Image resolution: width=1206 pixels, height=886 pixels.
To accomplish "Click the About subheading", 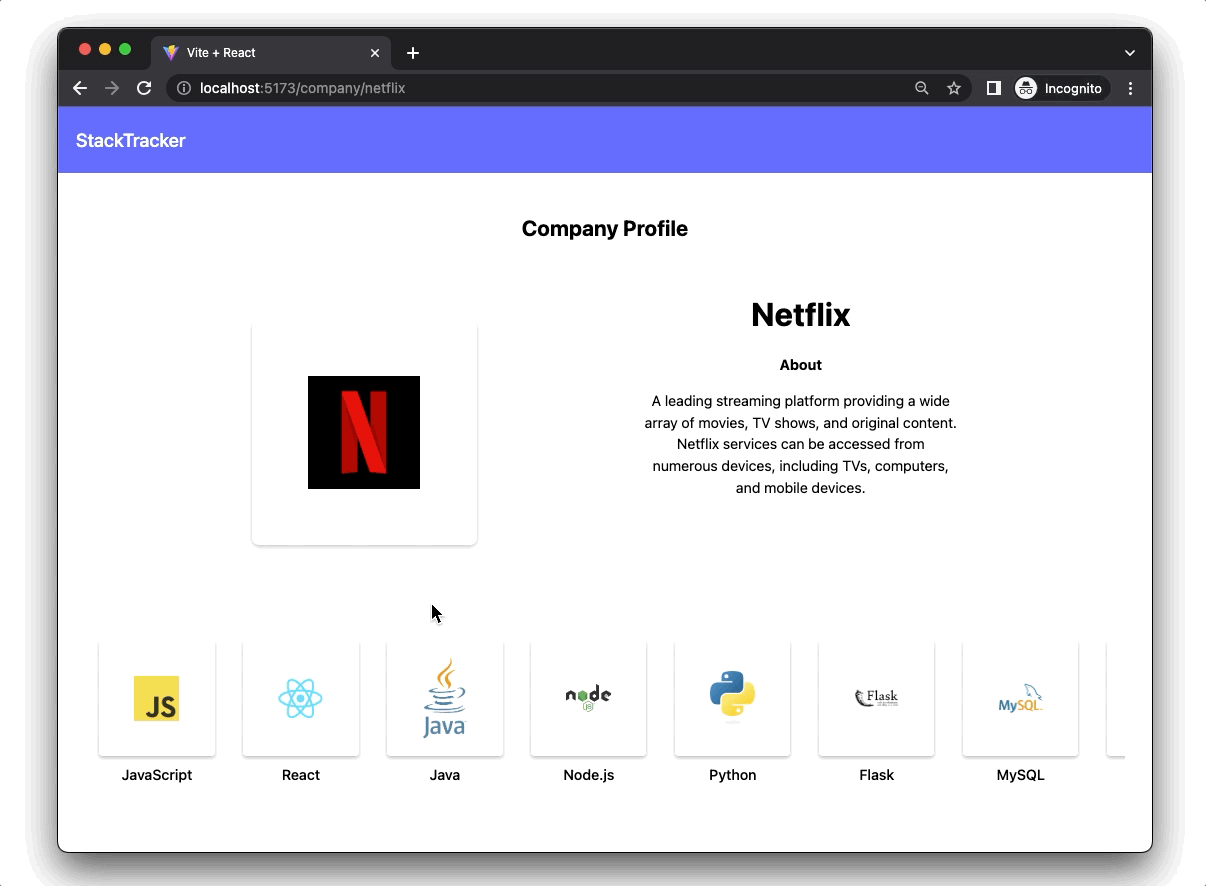I will click(x=801, y=365).
